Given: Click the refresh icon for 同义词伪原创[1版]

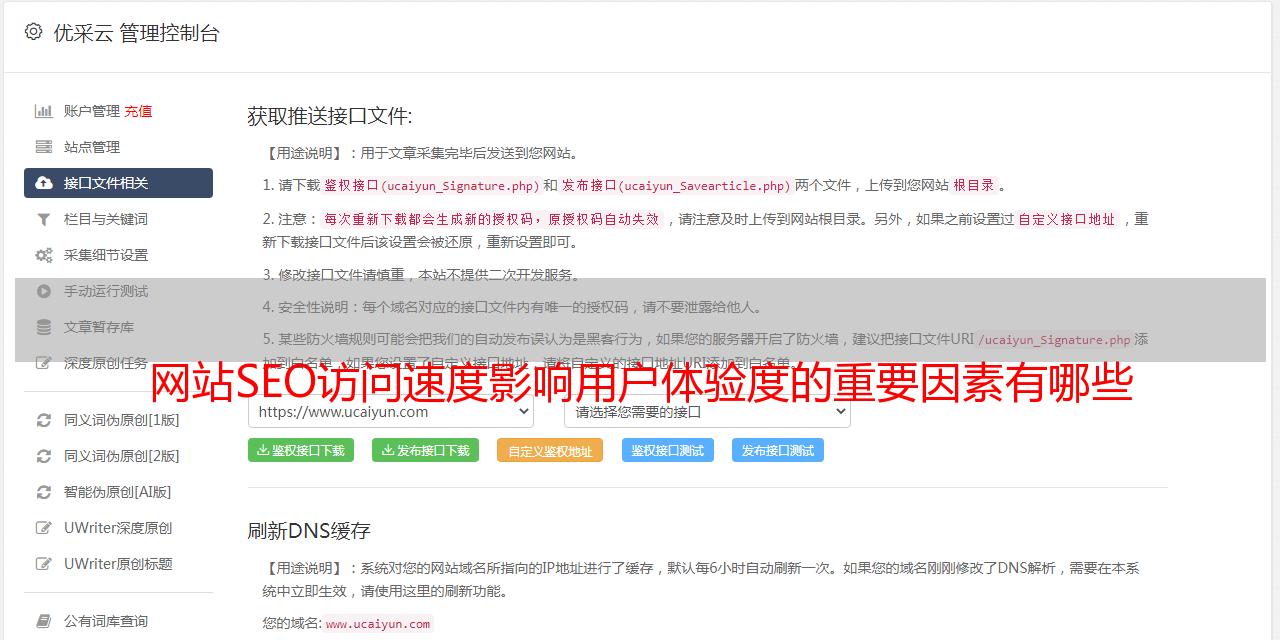Looking at the screenshot, I should (x=44, y=420).
